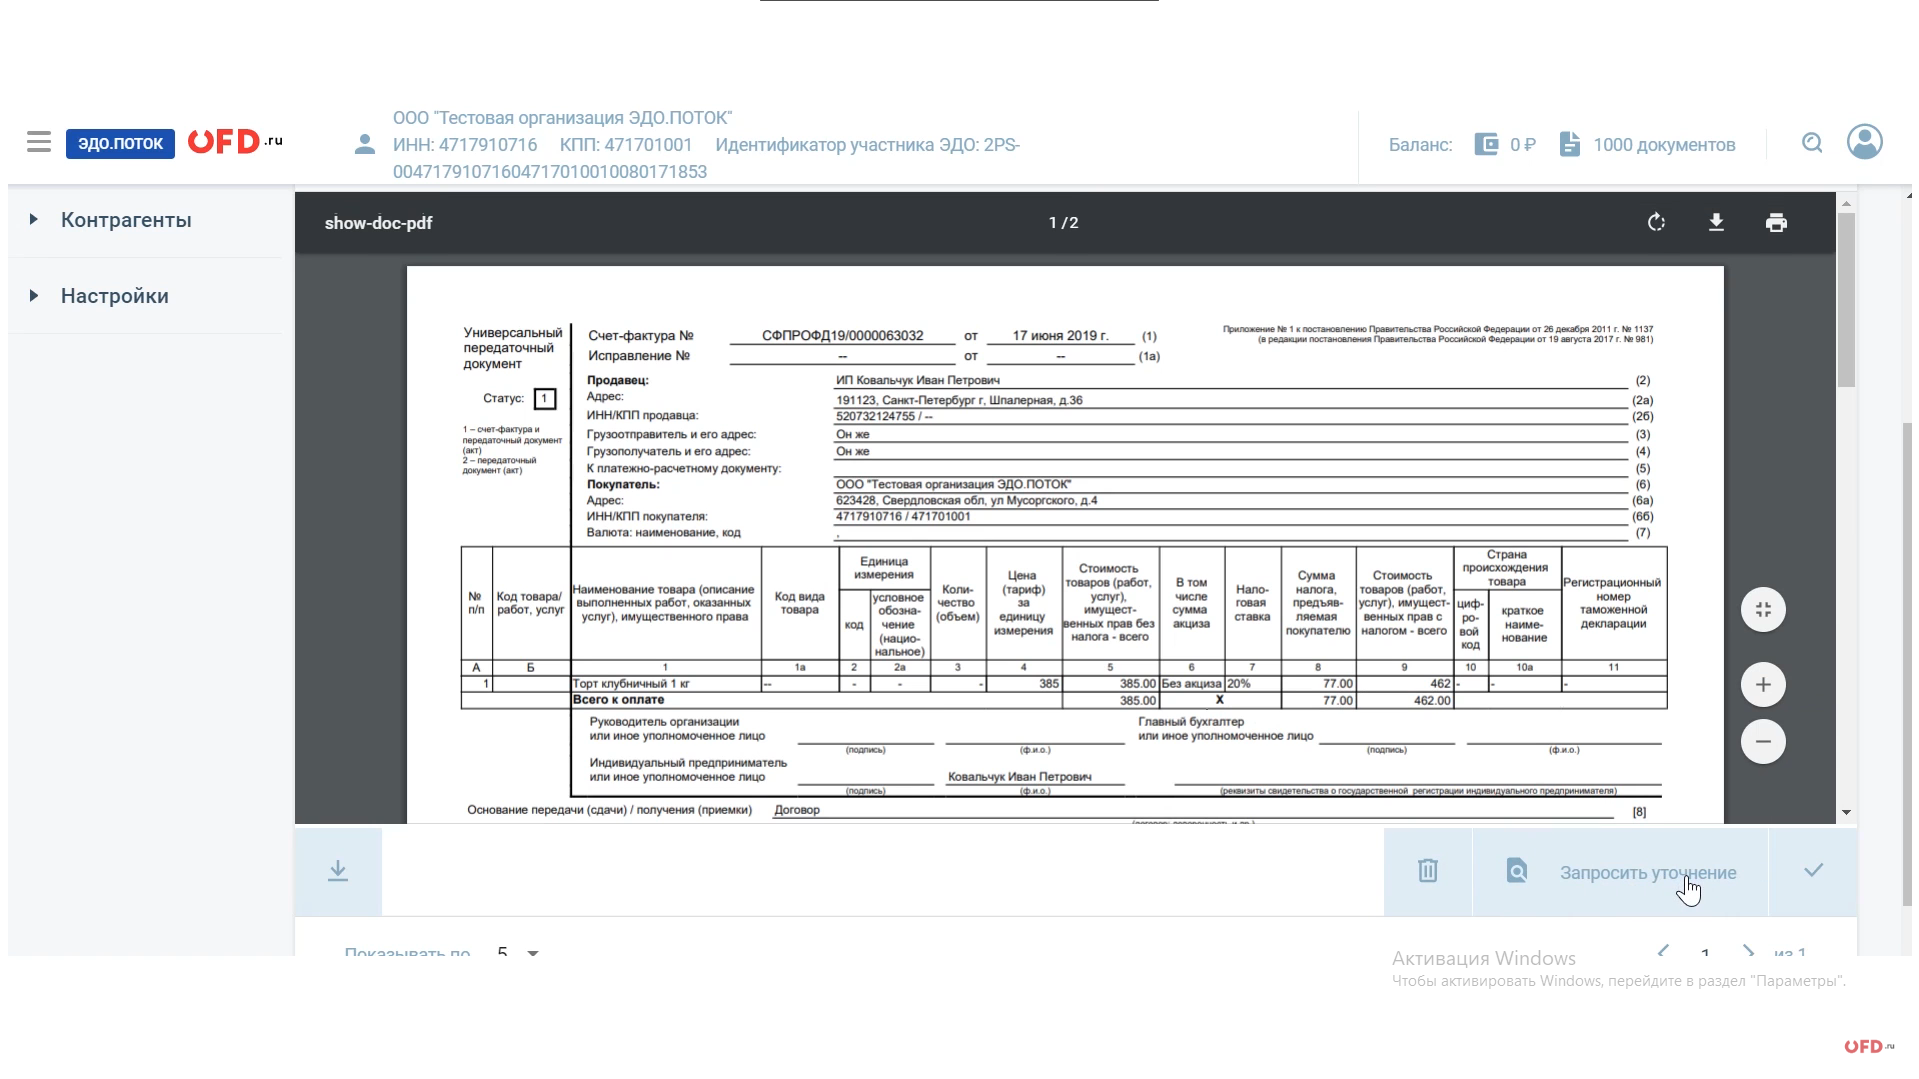Click the Статус box with value 1
Screen dimensions: 1919x1079
click(545, 399)
